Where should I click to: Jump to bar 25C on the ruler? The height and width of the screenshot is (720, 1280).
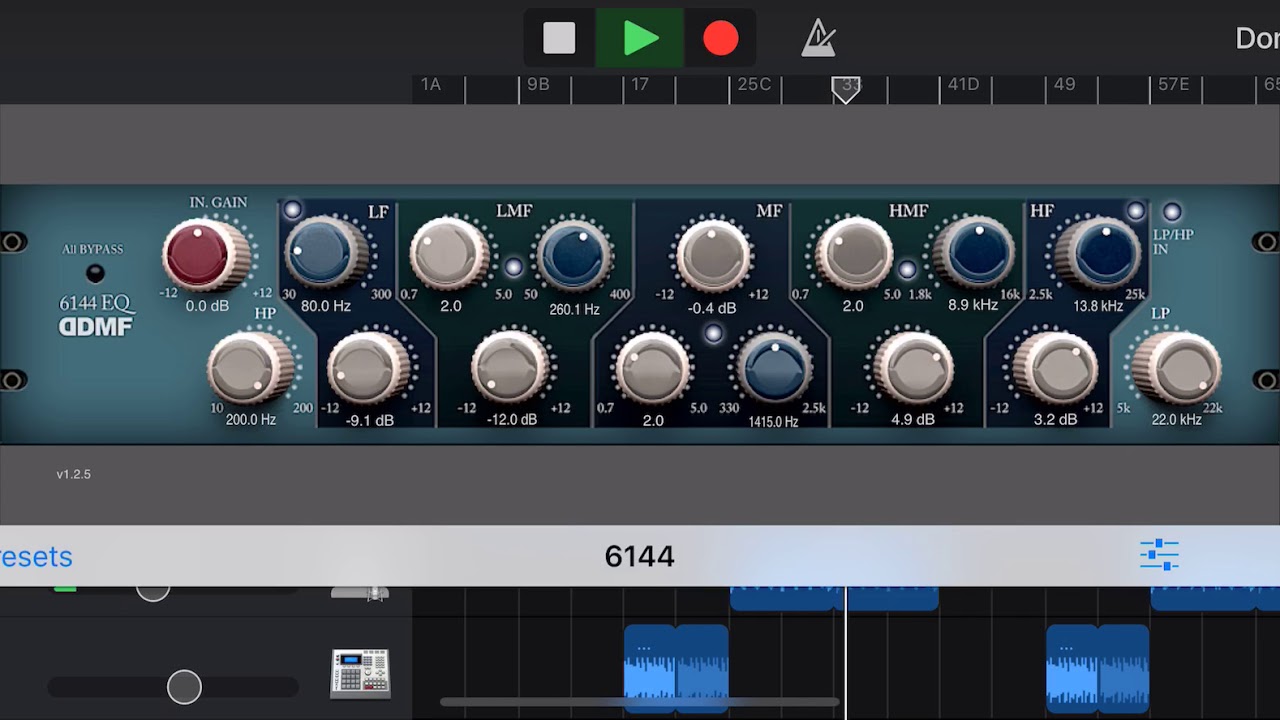pos(754,84)
